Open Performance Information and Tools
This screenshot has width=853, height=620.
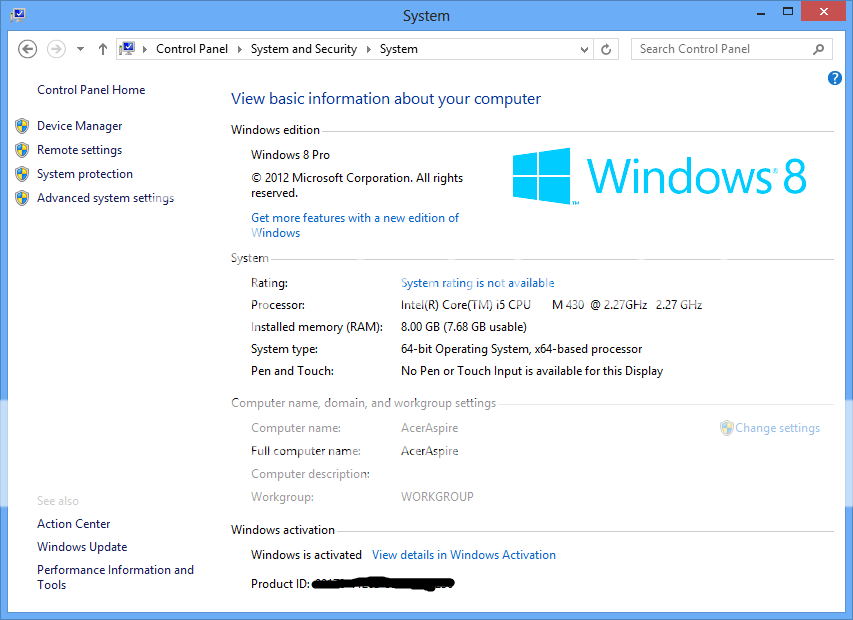point(115,577)
